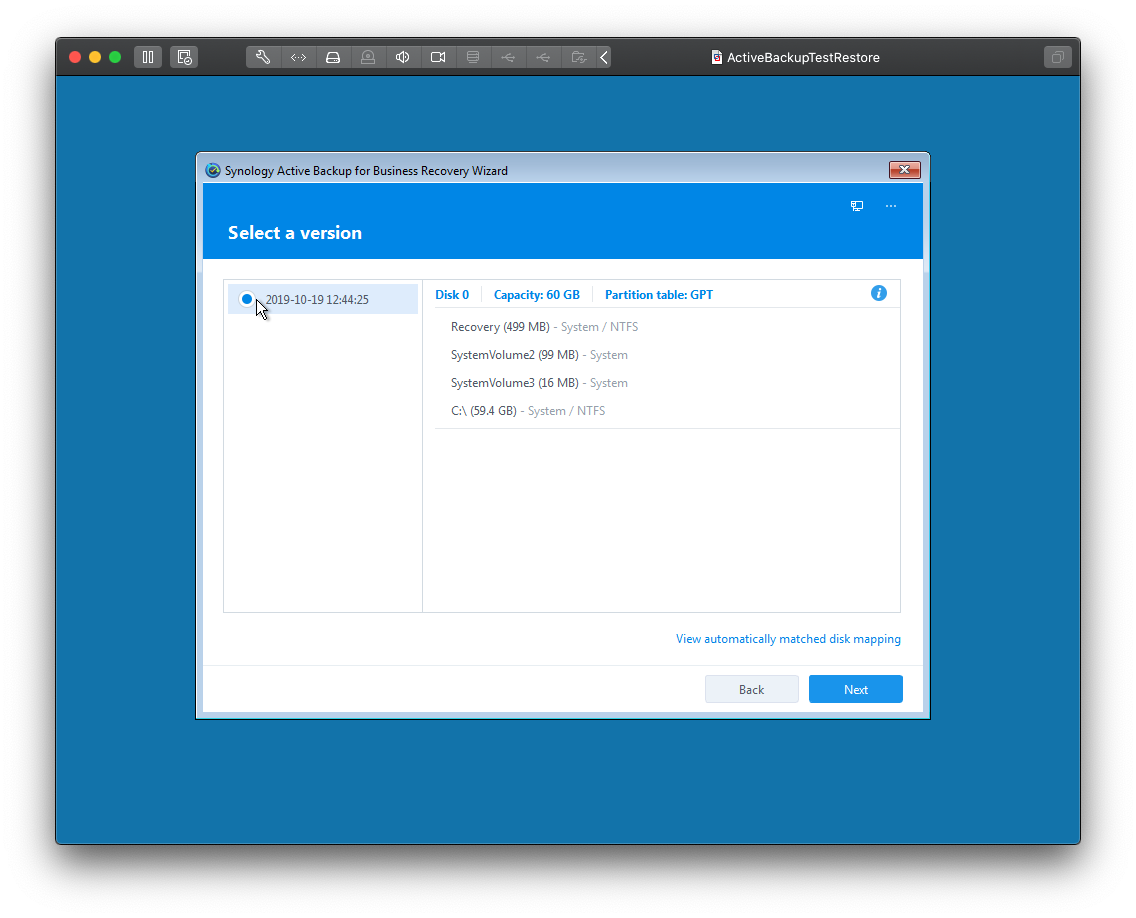Open the printer device icon
The height and width of the screenshot is (918, 1136).
click(x=473, y=57)
